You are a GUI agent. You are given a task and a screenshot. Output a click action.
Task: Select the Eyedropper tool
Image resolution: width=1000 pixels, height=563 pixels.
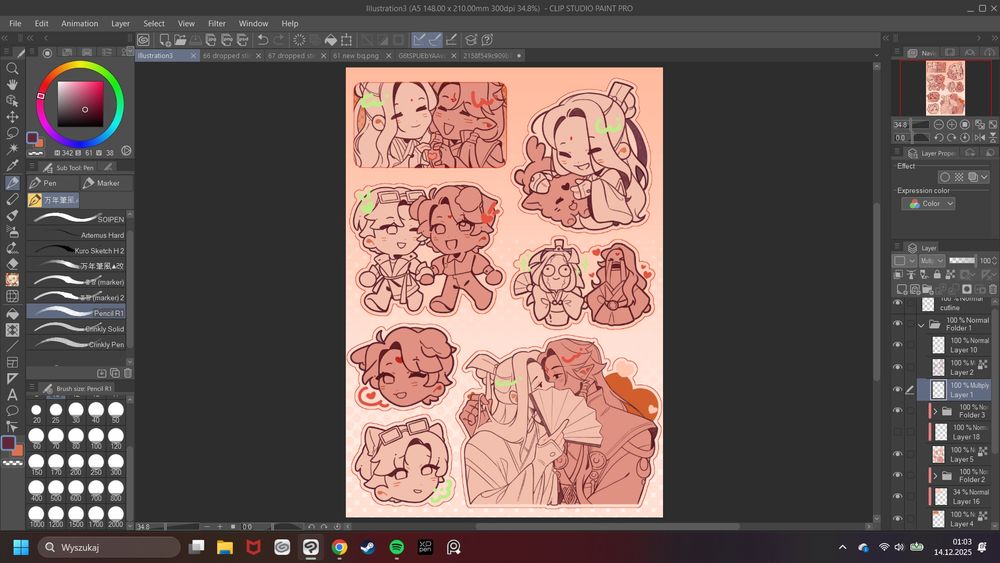pyautogui.click(x=12, y=165)
